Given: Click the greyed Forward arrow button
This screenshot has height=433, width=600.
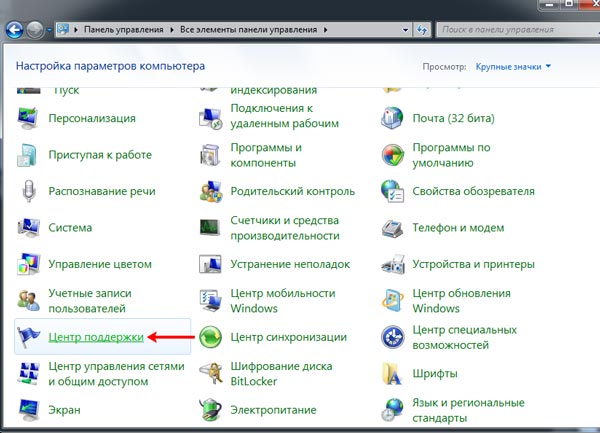Looking at the screenshot, I should [35, 30].
